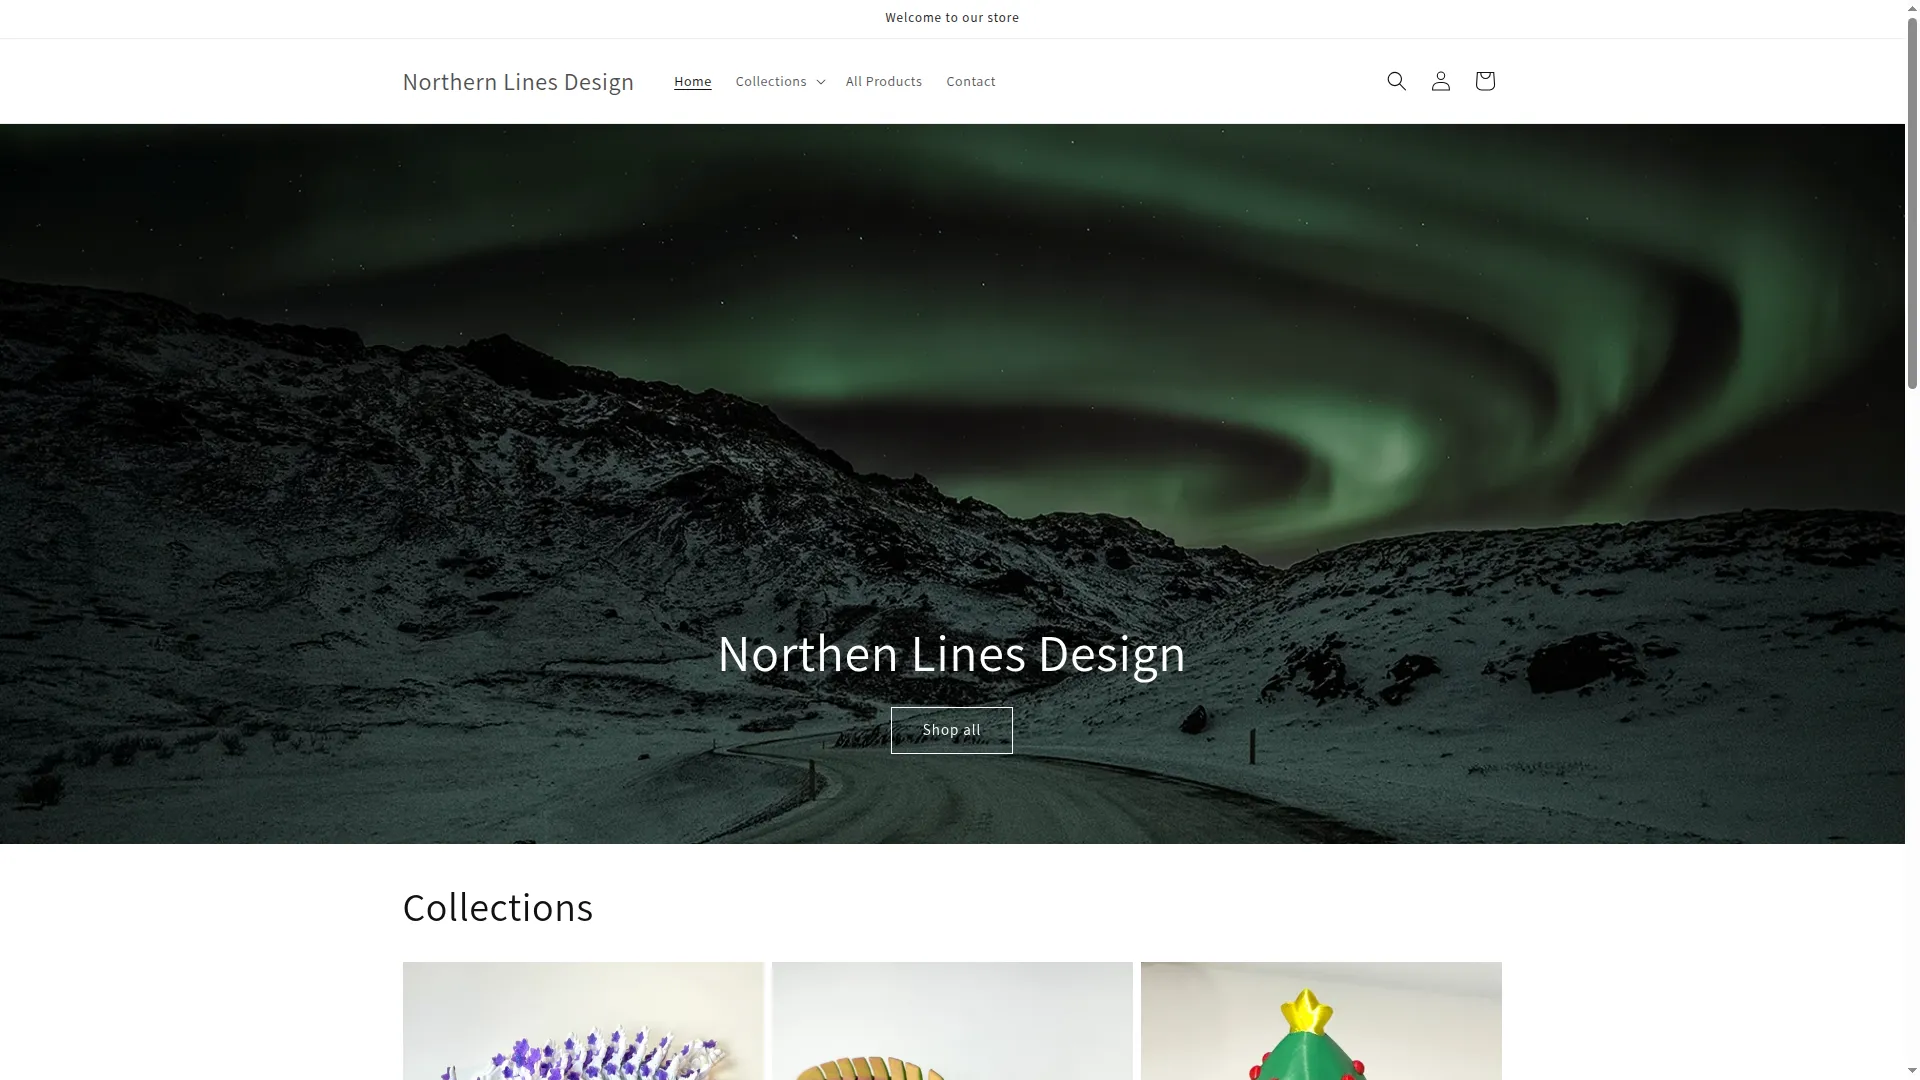Open the Christmas tree collection thumbnail
Viewport: 1920px width, 1080px height.
click(1321, 1021)
